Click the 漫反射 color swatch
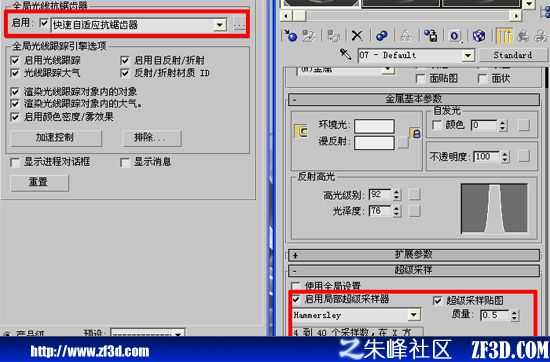The height and width of the screenshot is (362, 550). click(374, 143)
